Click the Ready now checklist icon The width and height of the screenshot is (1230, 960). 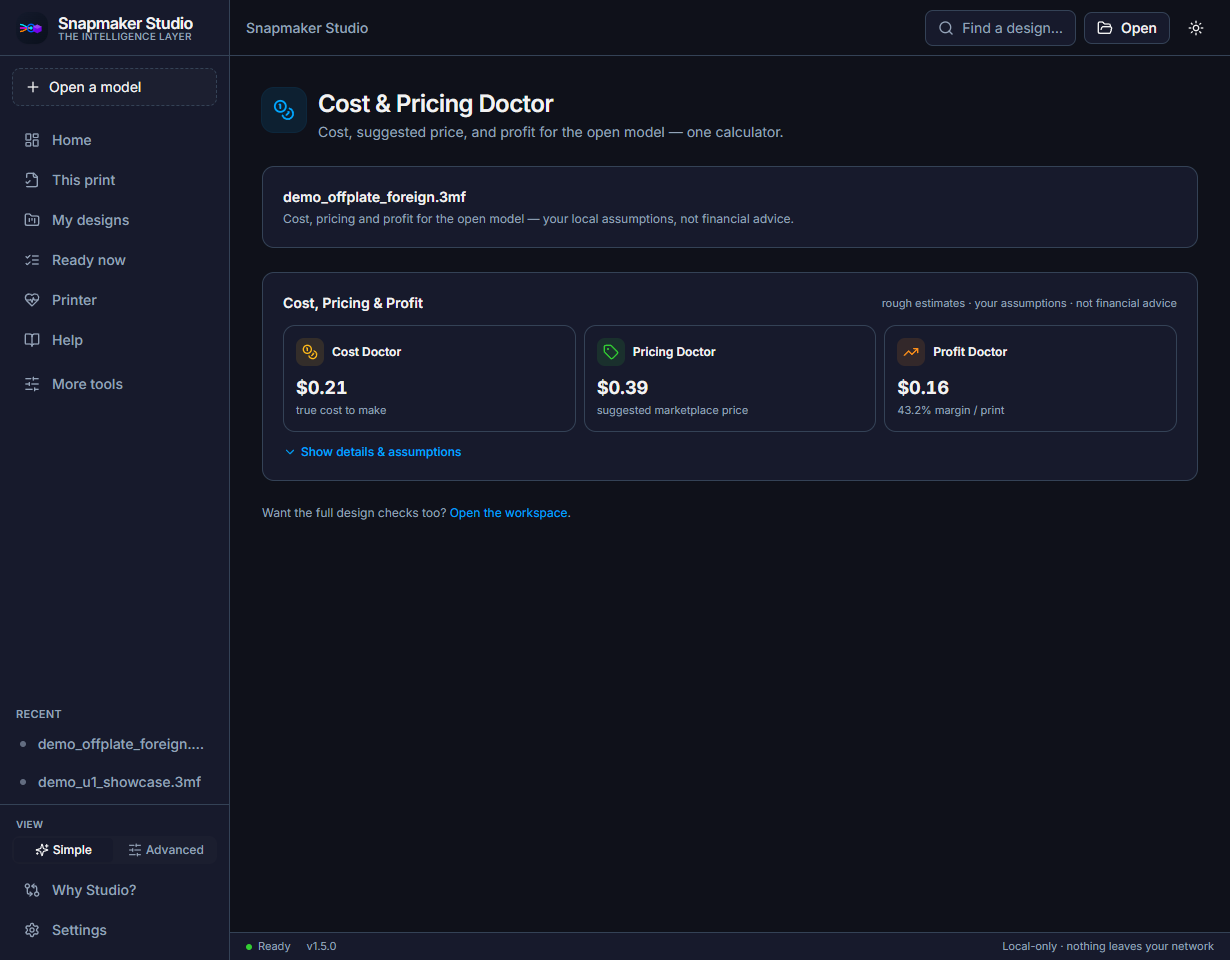point(32,260)
